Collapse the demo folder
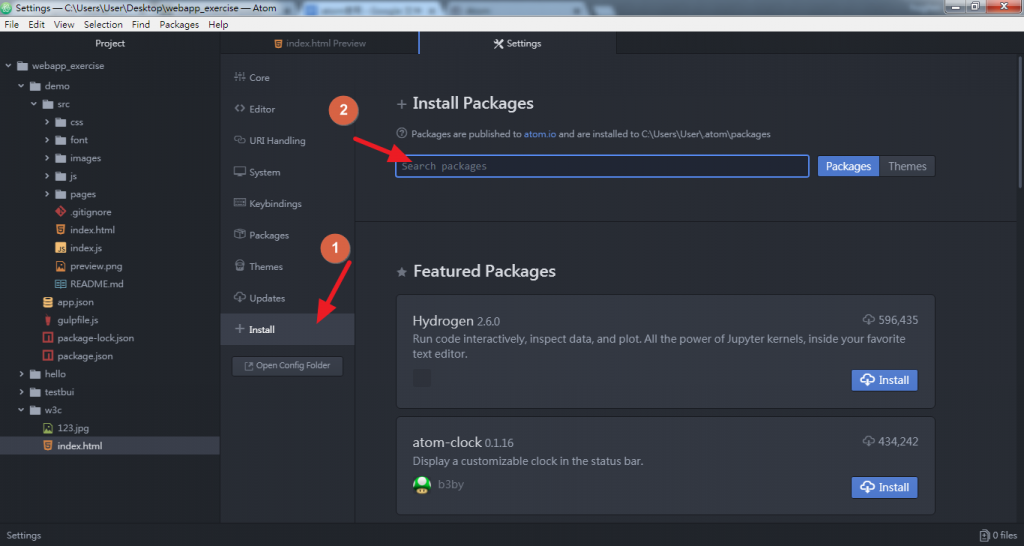This screenshot has width=1024, height=546. click(x=21, y=86)
